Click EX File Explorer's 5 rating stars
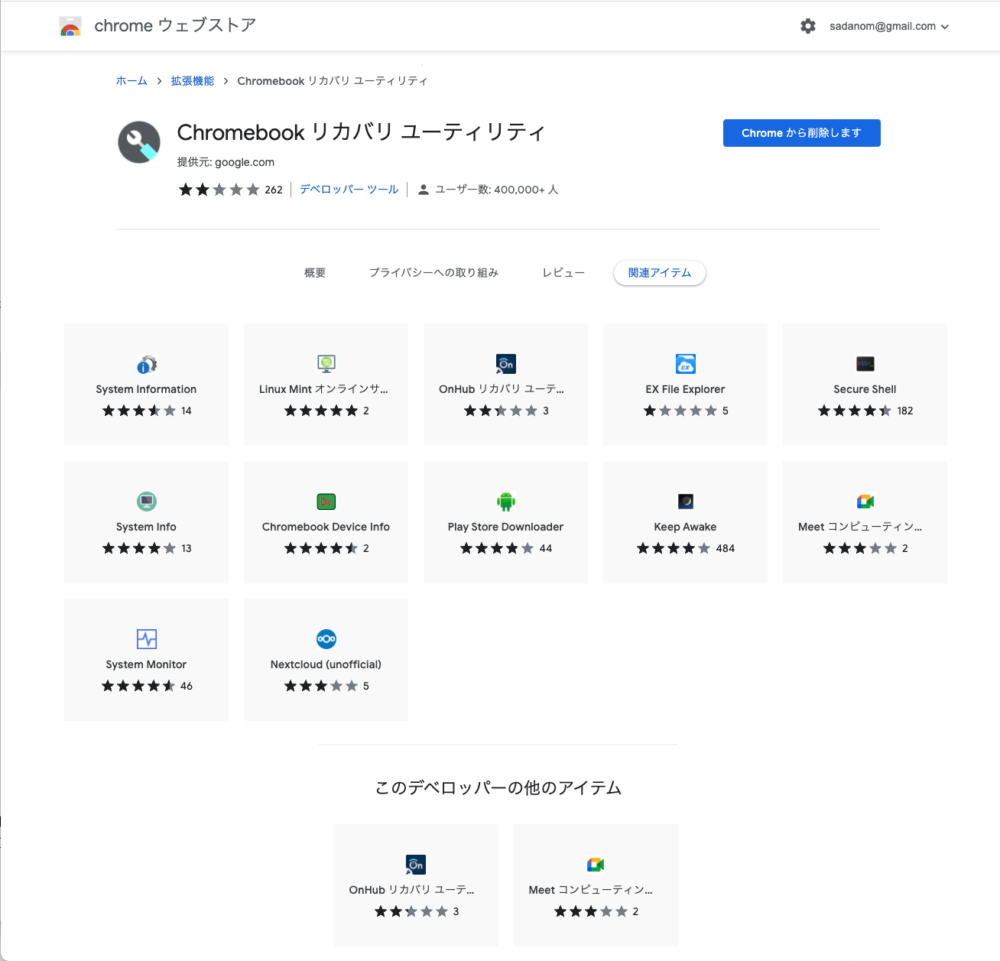Viewport: 1000px width, 961px height. 680,411
